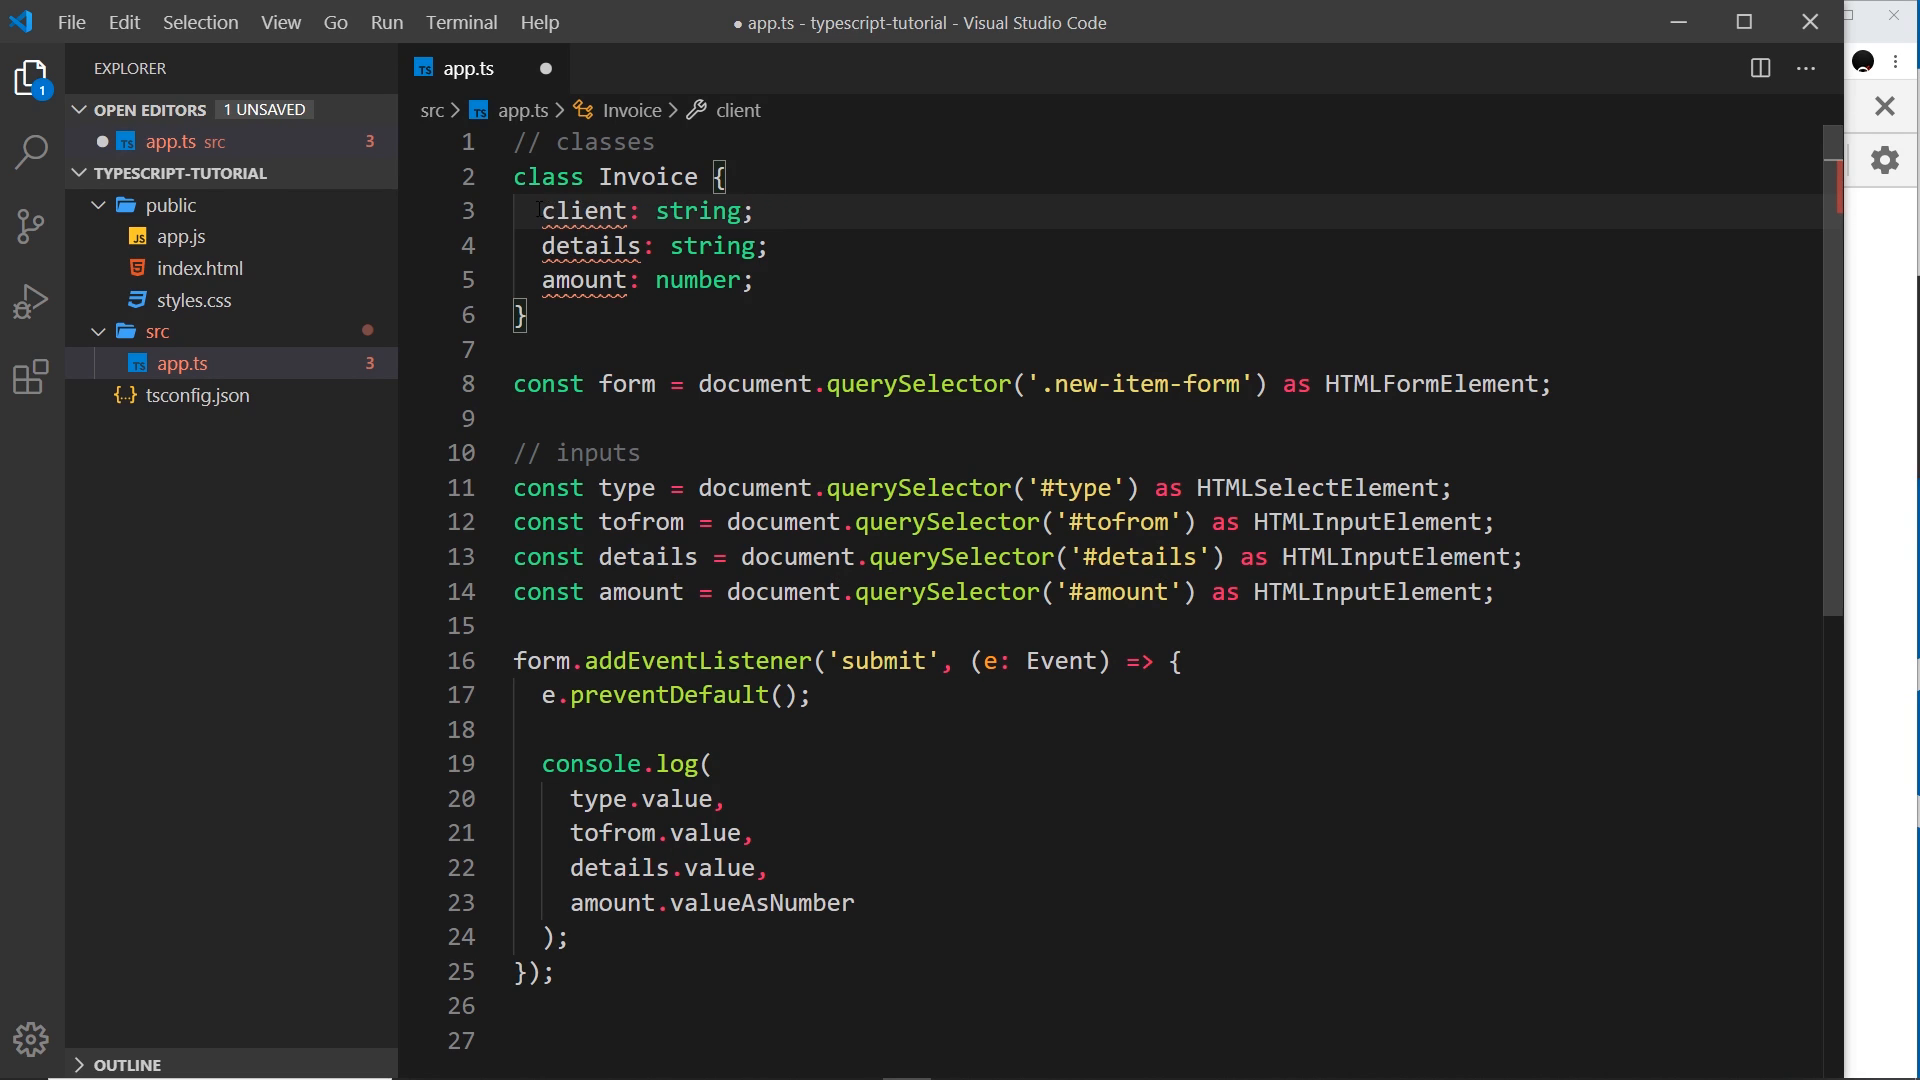
Task: Click the VS Code logo icon
Action: [x=21, y=22]
